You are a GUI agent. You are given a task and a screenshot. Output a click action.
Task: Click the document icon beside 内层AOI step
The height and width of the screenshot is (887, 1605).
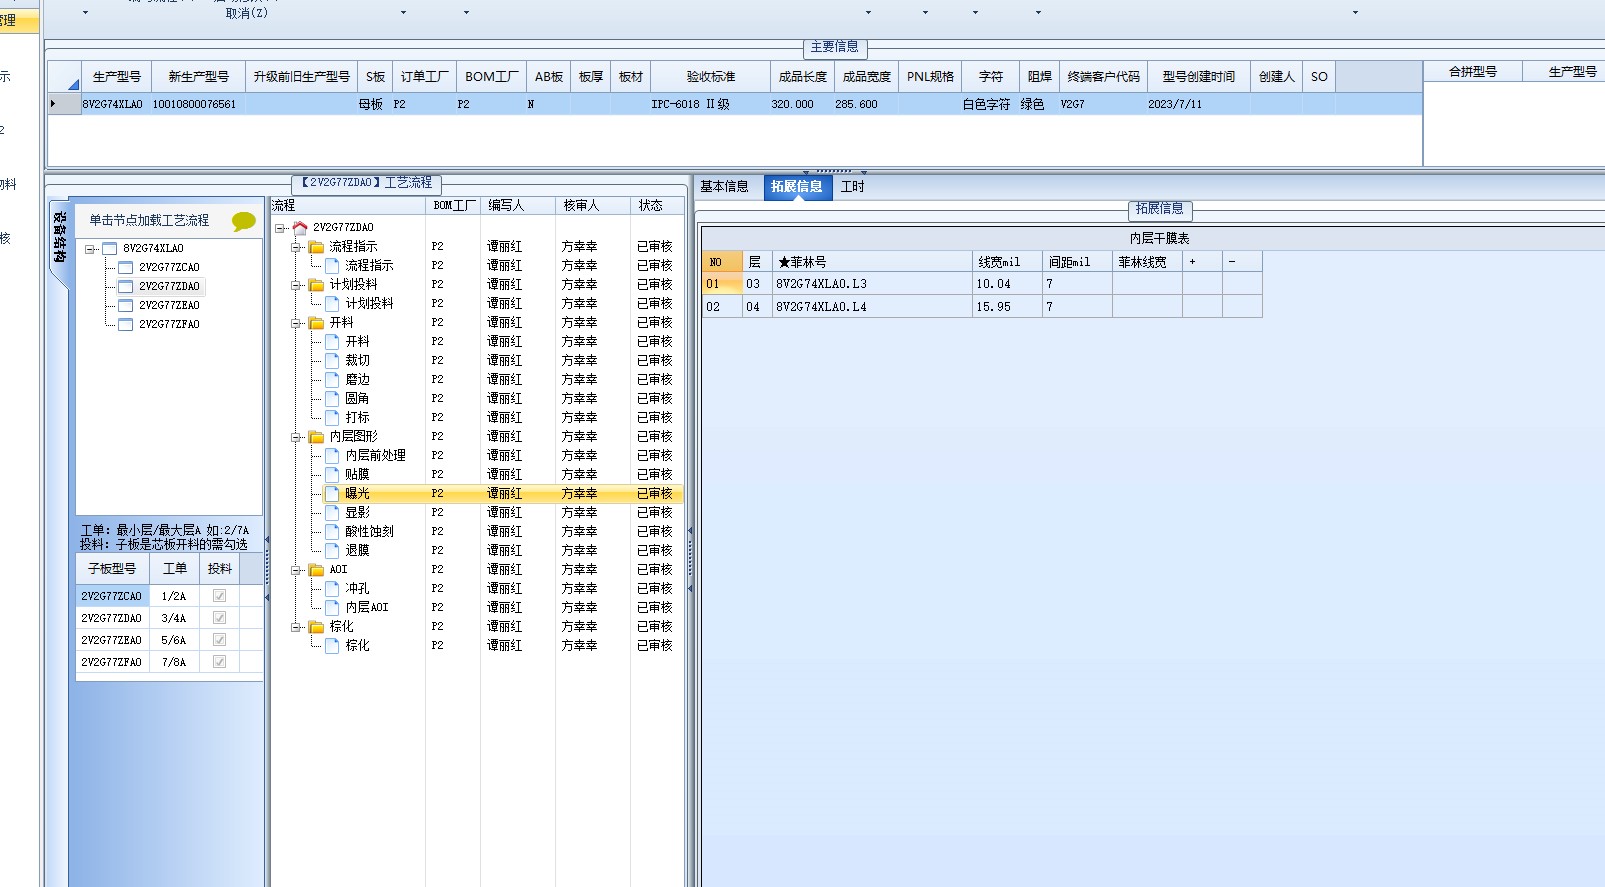click(332, 607)
